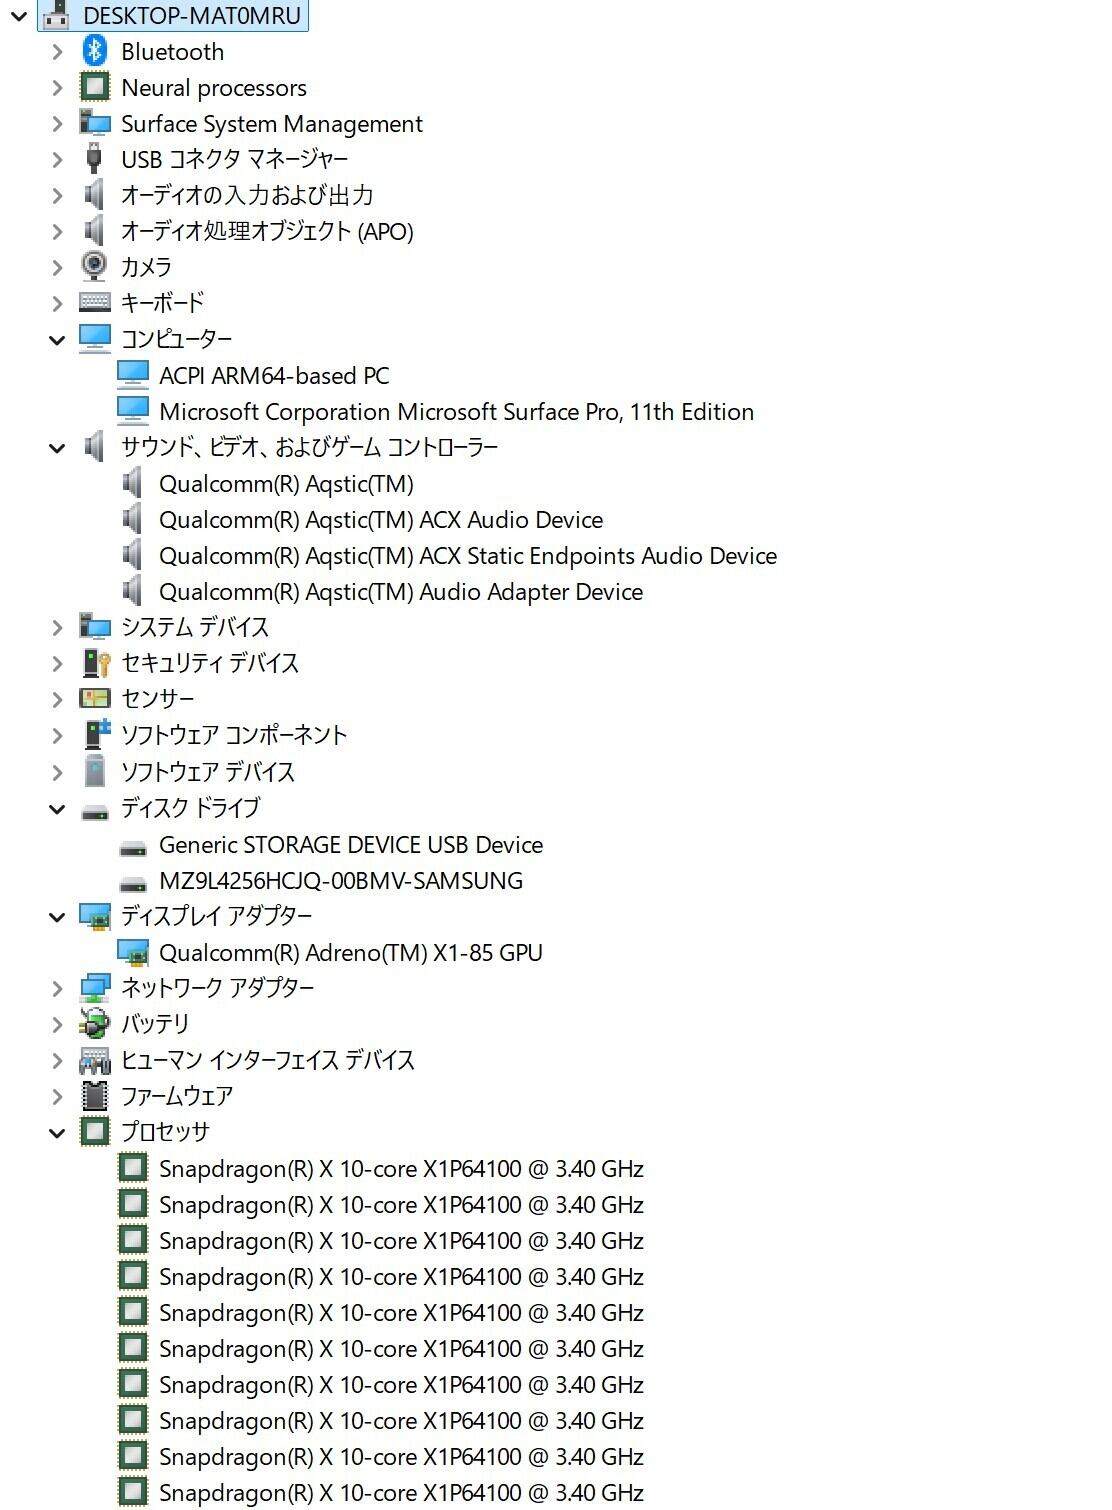
Task: Click the セキュリティ デバイス key icon
Action: coord(95,662)
